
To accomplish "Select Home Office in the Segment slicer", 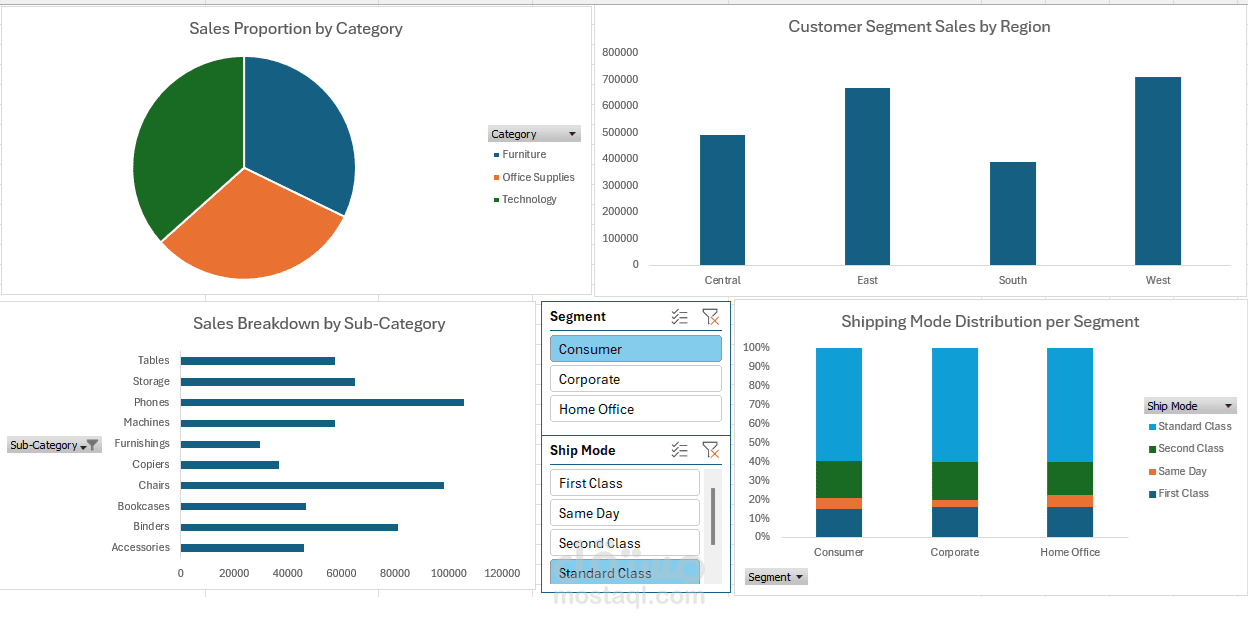I will click(635, 409).
